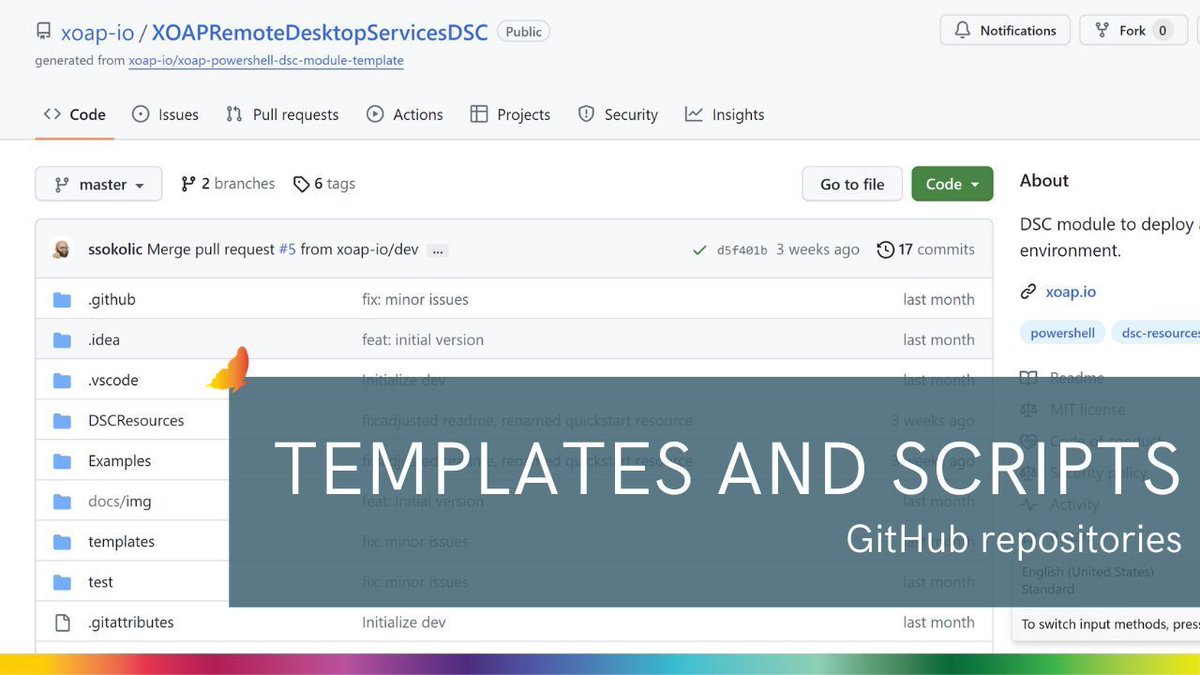Click the bell icon in Notifications
Image resolution: width=1200 pixels, height=675 pixels.
963,30
